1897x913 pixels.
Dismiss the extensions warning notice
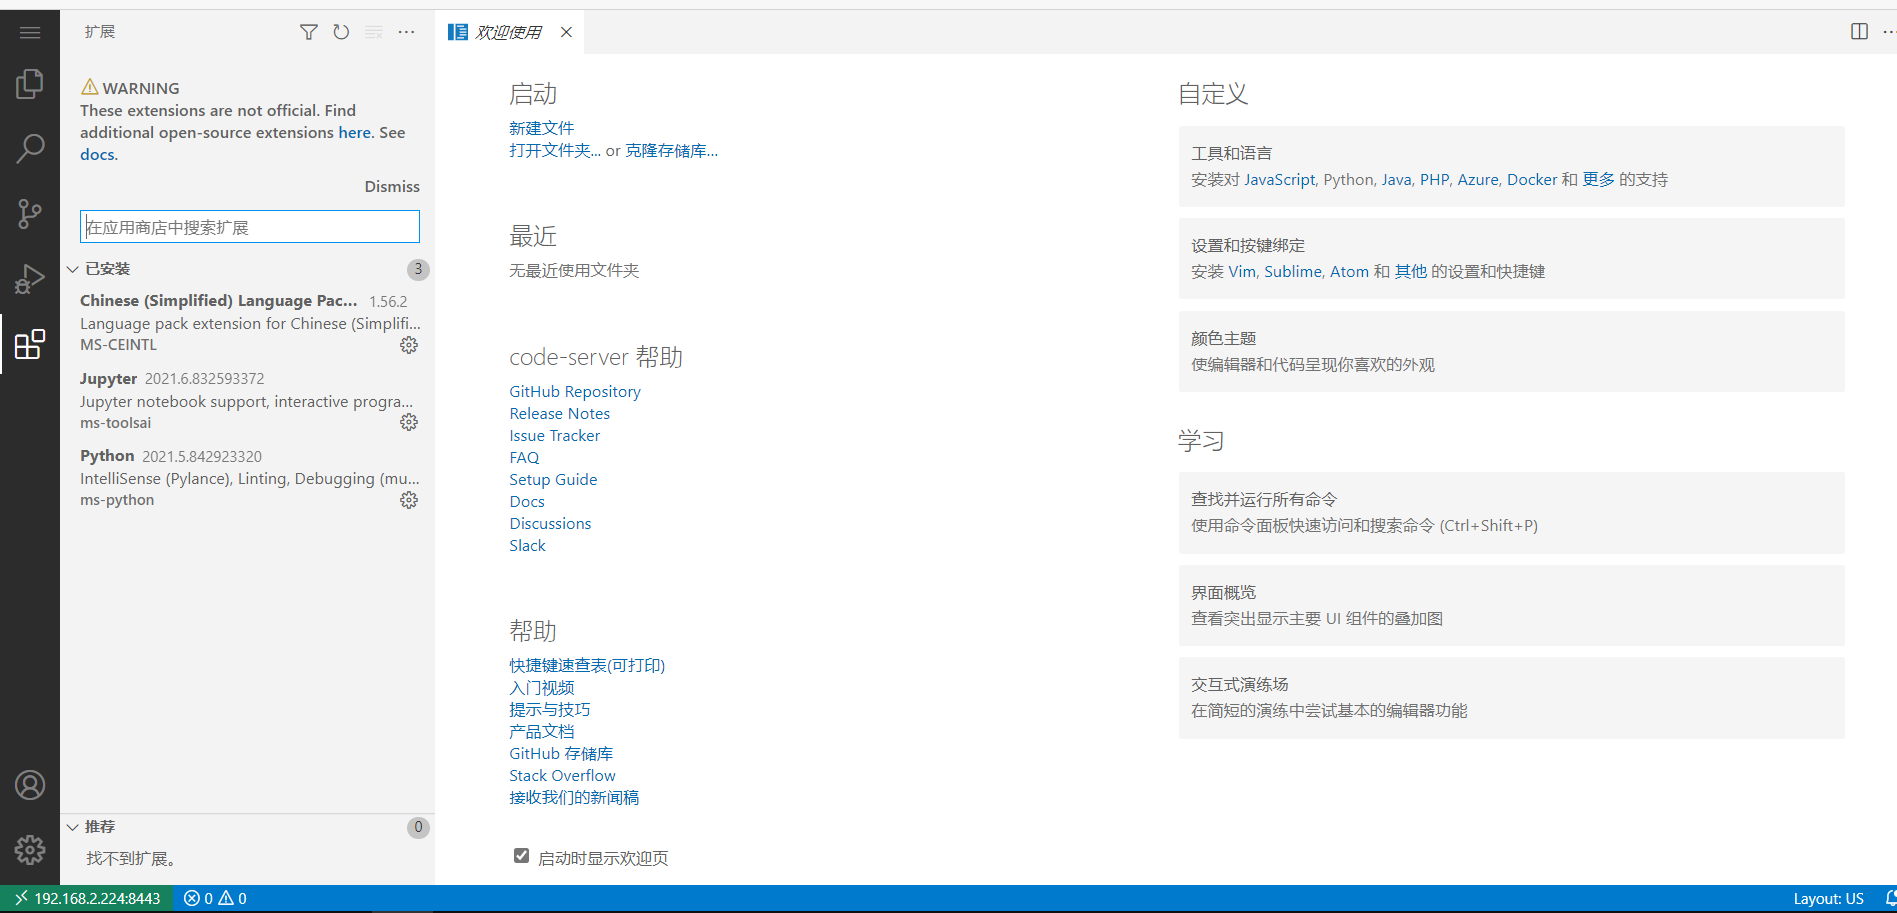point(392,187)
